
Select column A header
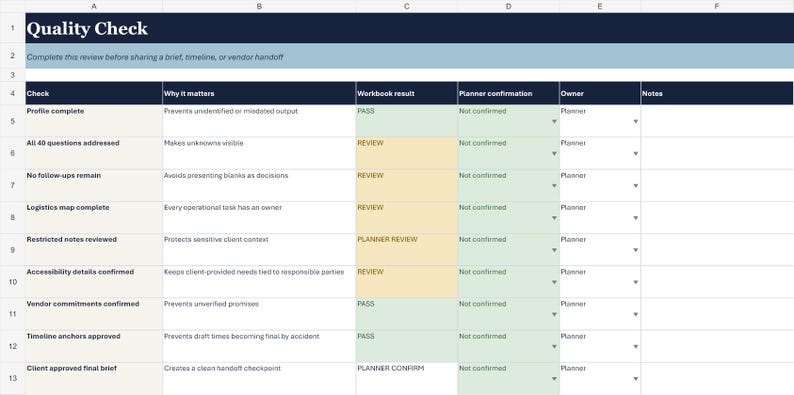[x=94, y=6]
